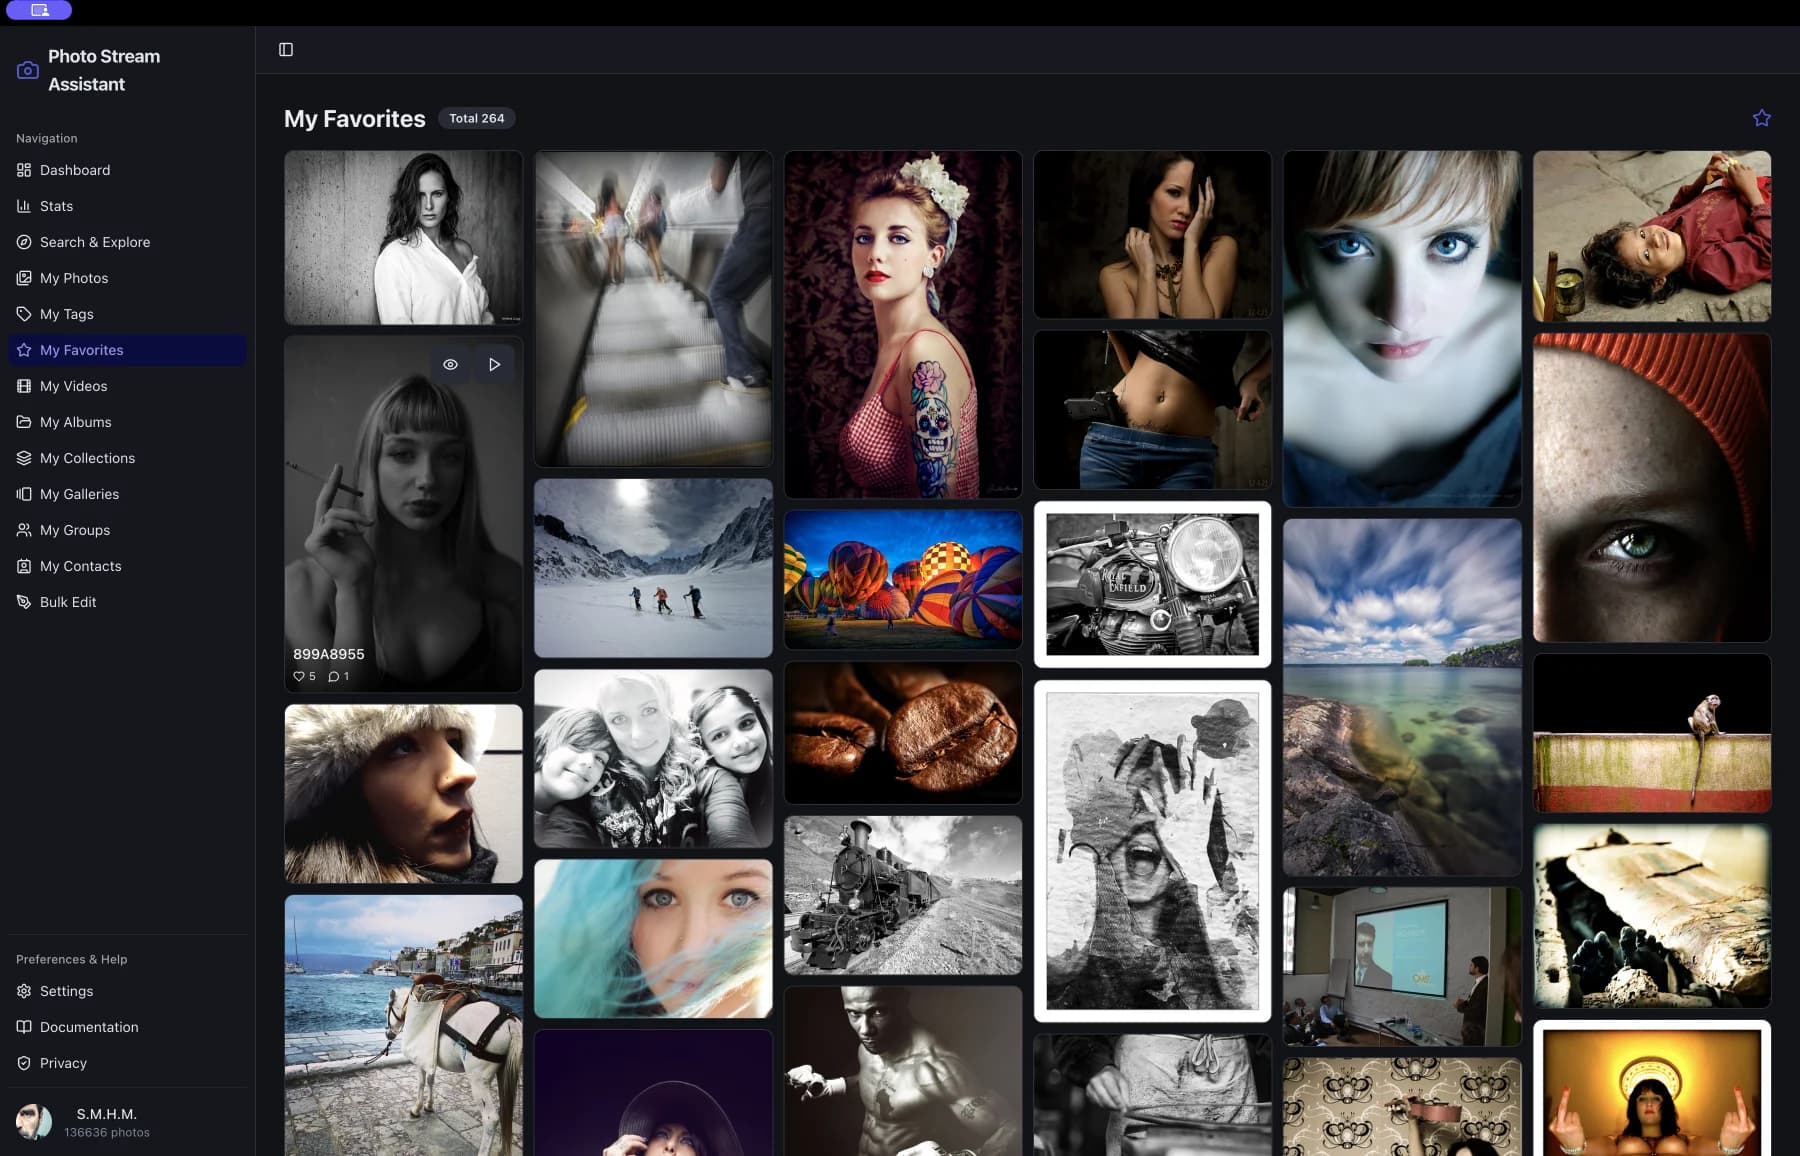Select the Bulk Edit pencil icon
The height and width of the screenshot is (1156, 1800).
[x=23, y=602]
